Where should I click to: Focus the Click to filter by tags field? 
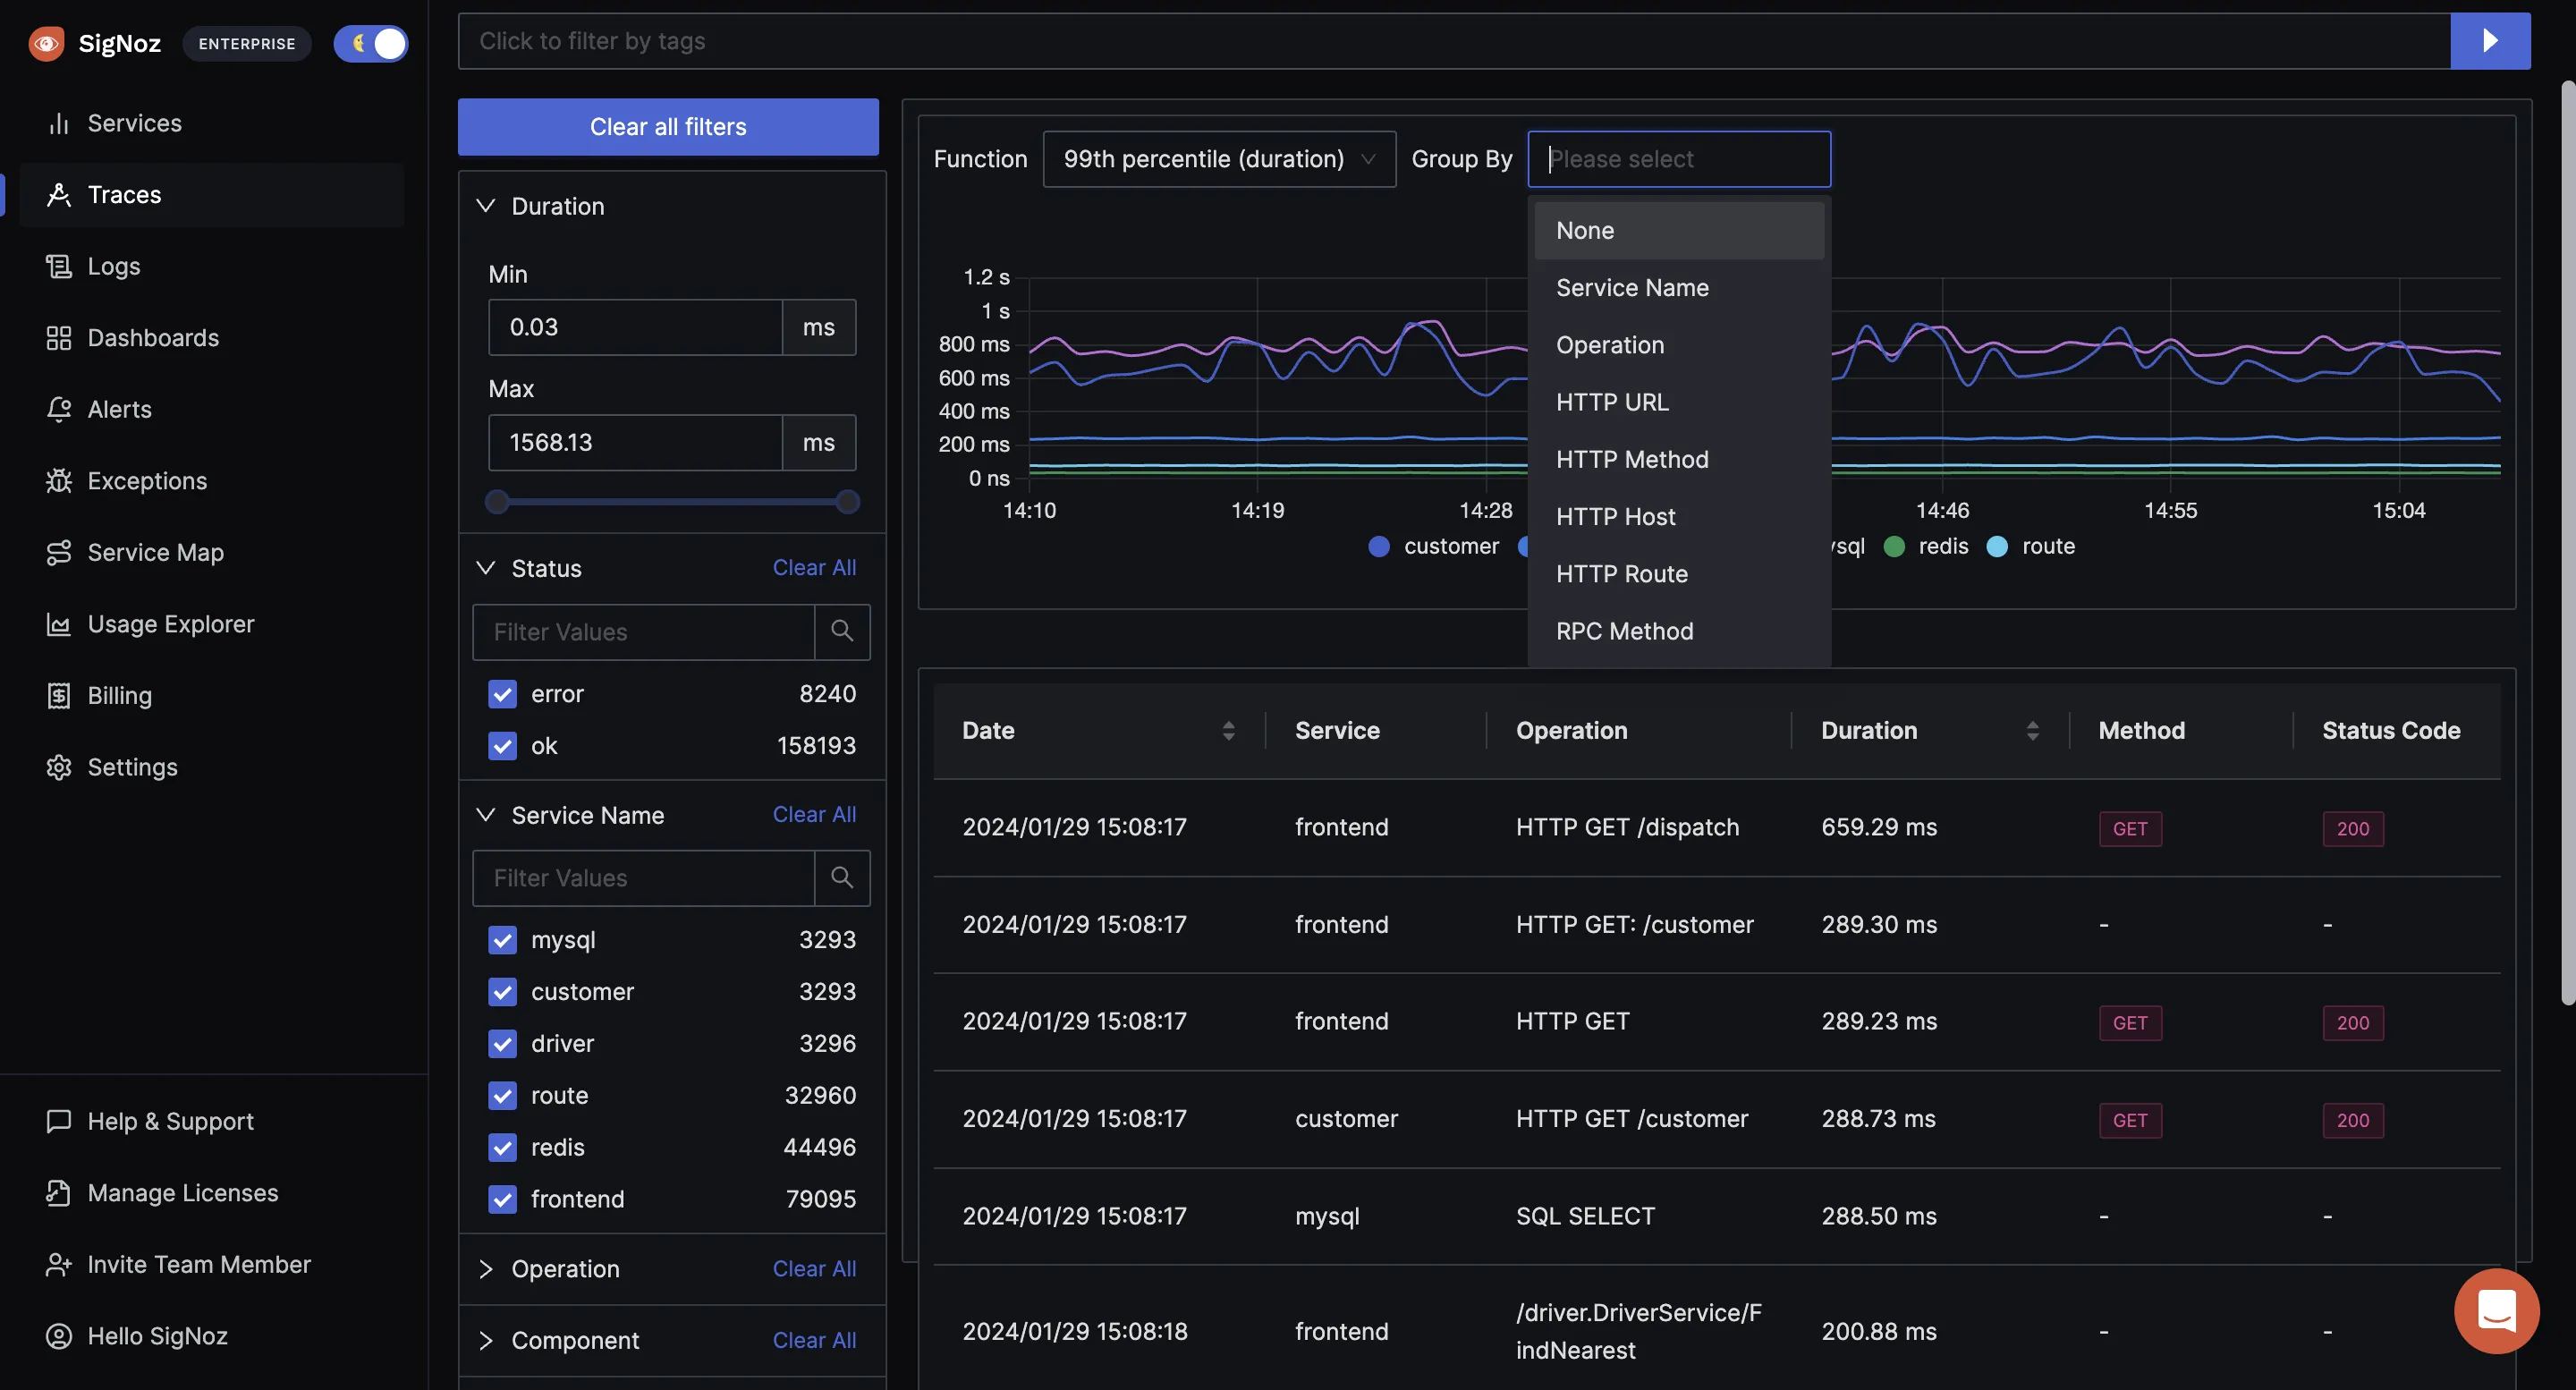1454,41
